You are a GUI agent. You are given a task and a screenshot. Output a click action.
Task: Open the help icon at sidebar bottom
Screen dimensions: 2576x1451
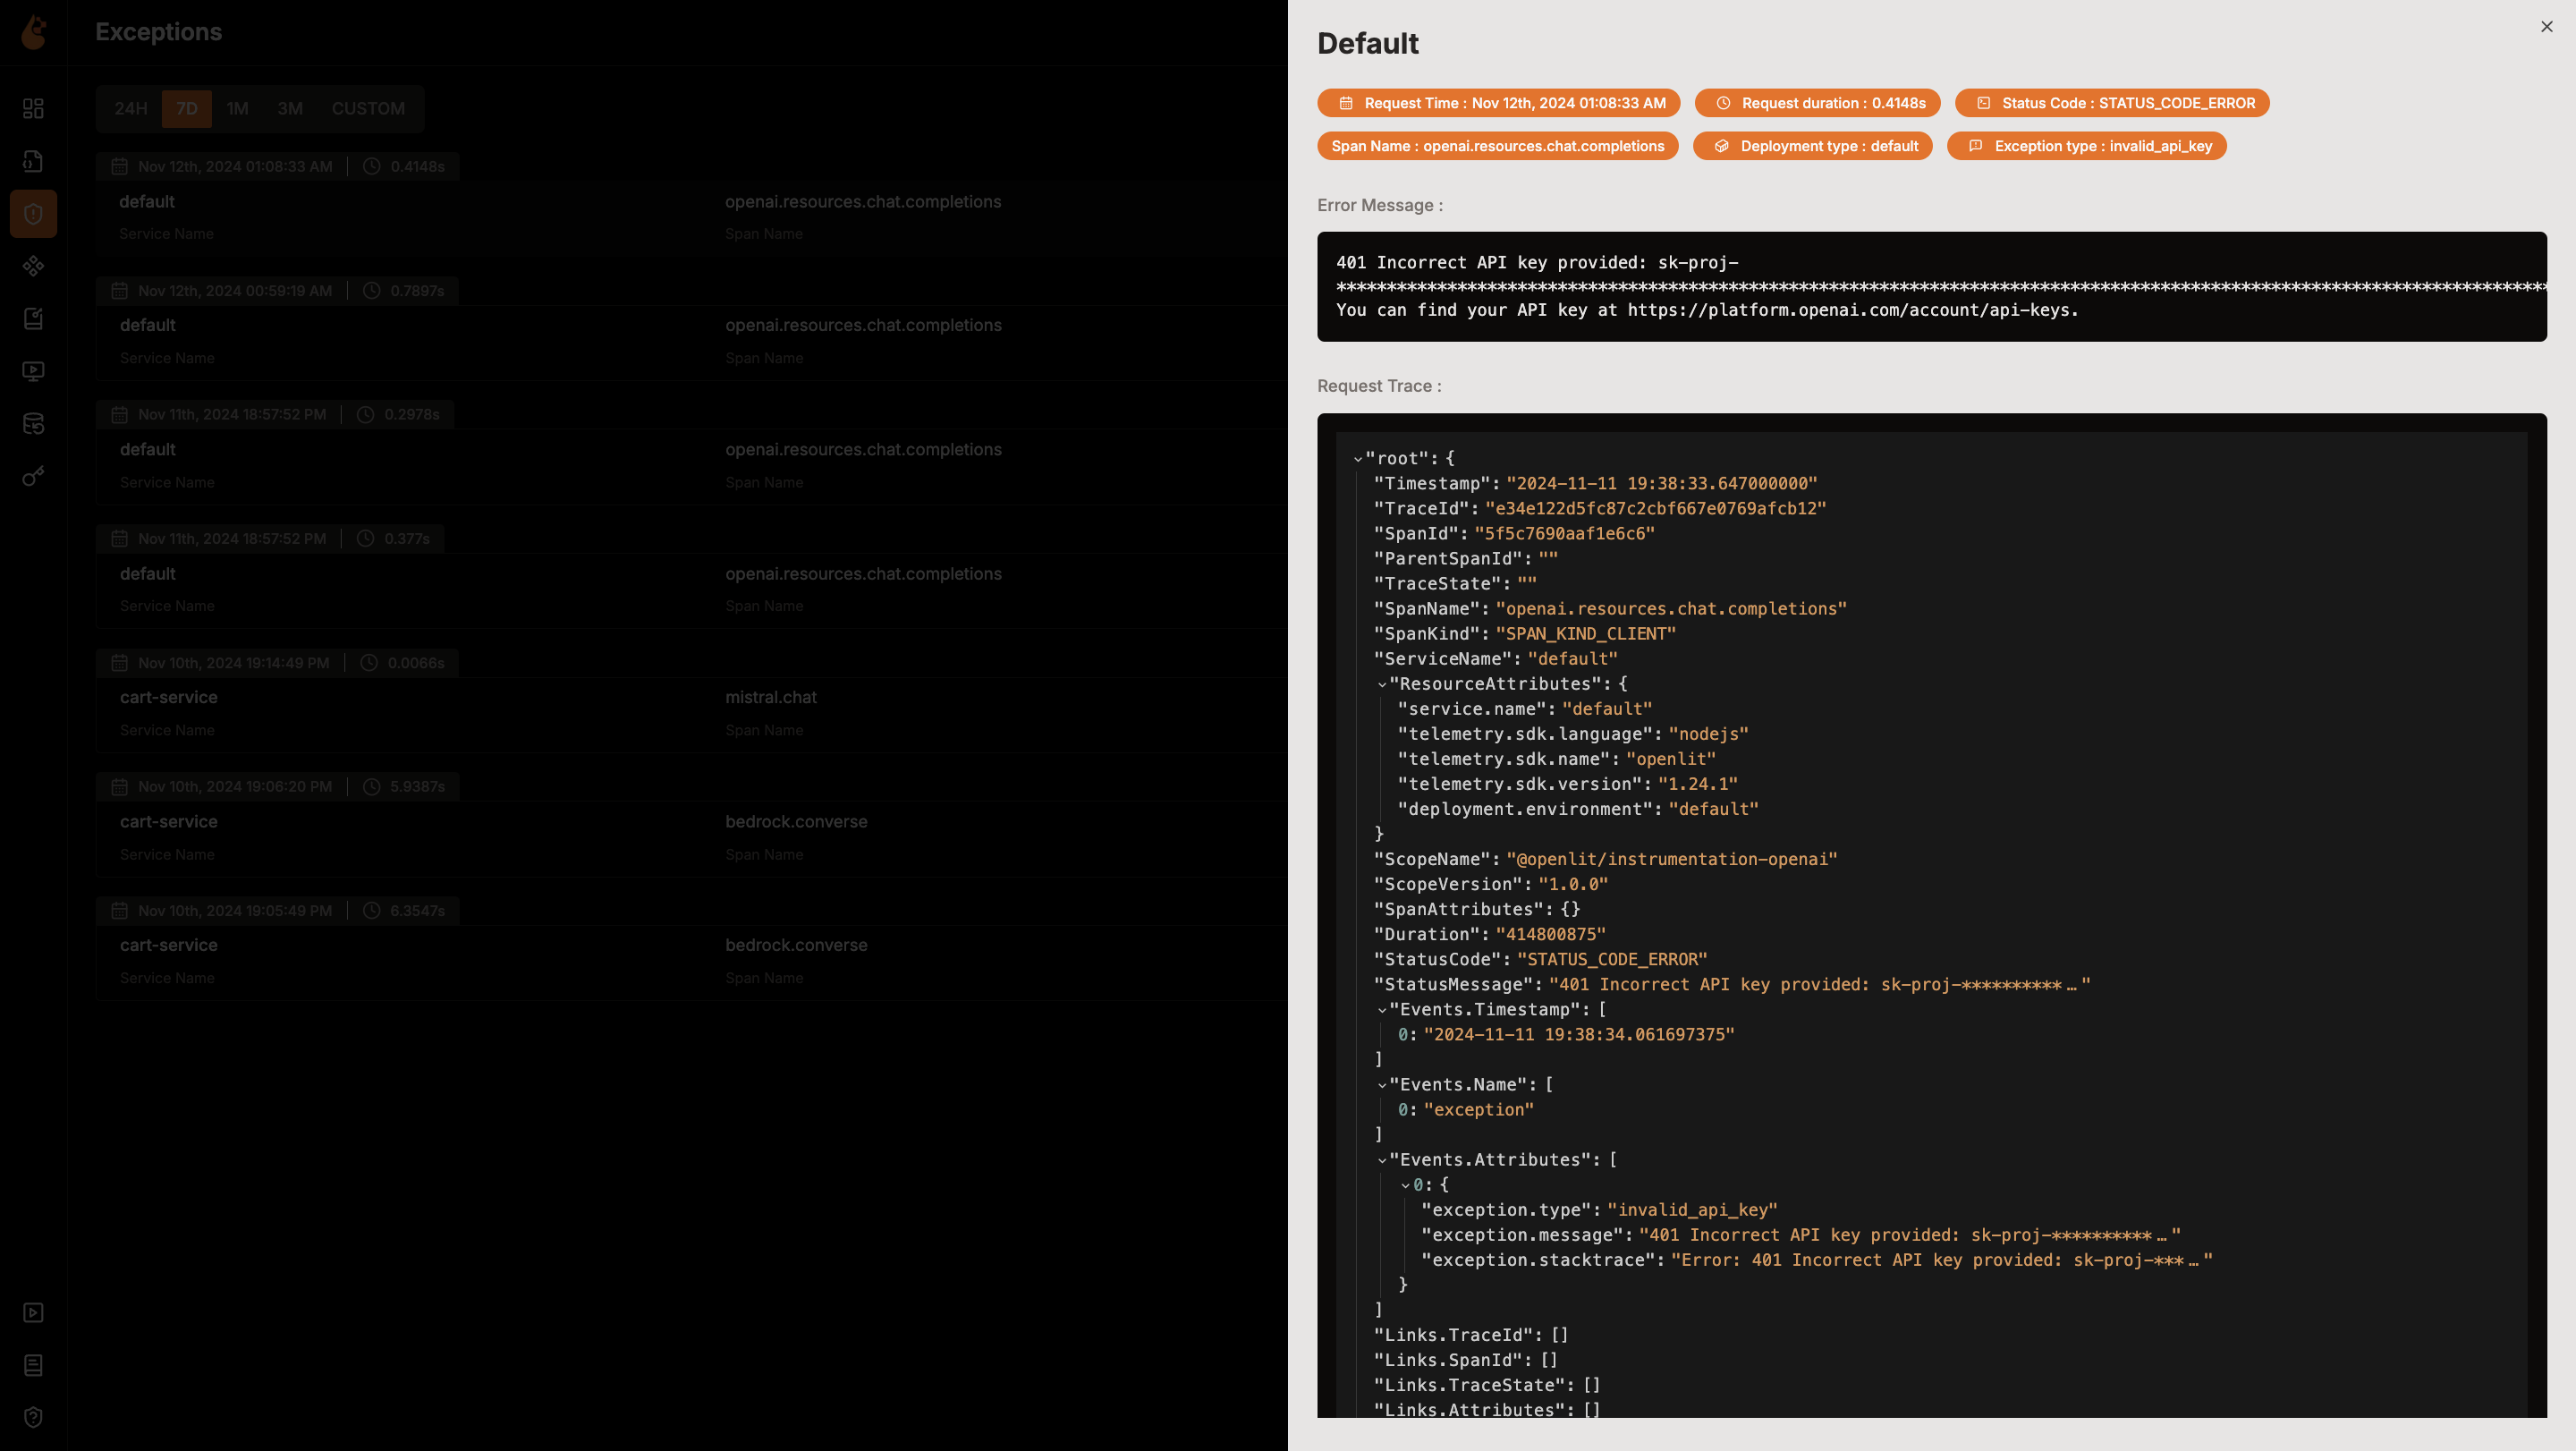pos(33,1416)
